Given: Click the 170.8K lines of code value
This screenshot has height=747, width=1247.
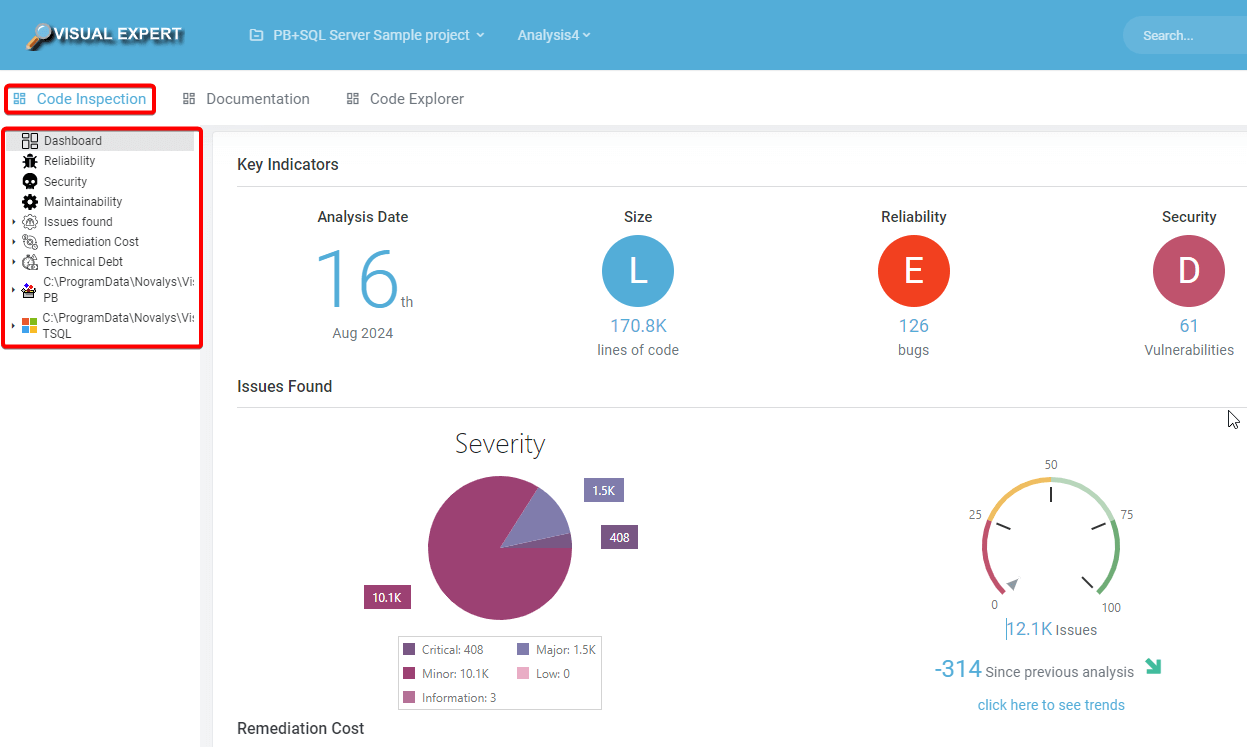Looking at the screenshot, I should (638, 326).
